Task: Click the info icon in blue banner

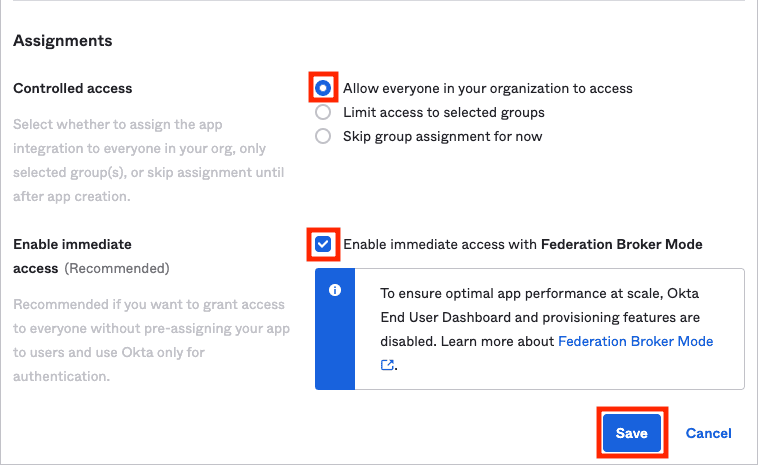Action: click(335, 290)
